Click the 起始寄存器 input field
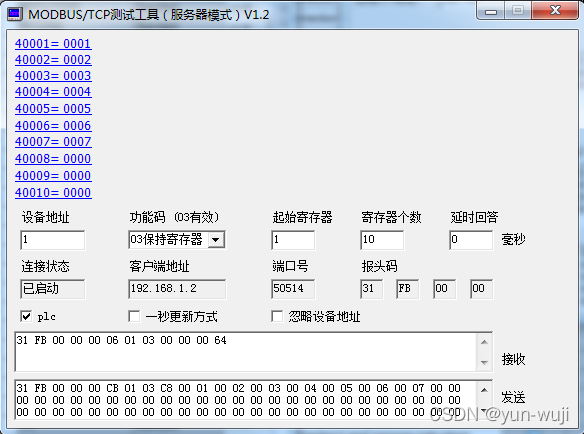Image resolution: width=584 pixels, height=434 pixels. pos(293,240)
